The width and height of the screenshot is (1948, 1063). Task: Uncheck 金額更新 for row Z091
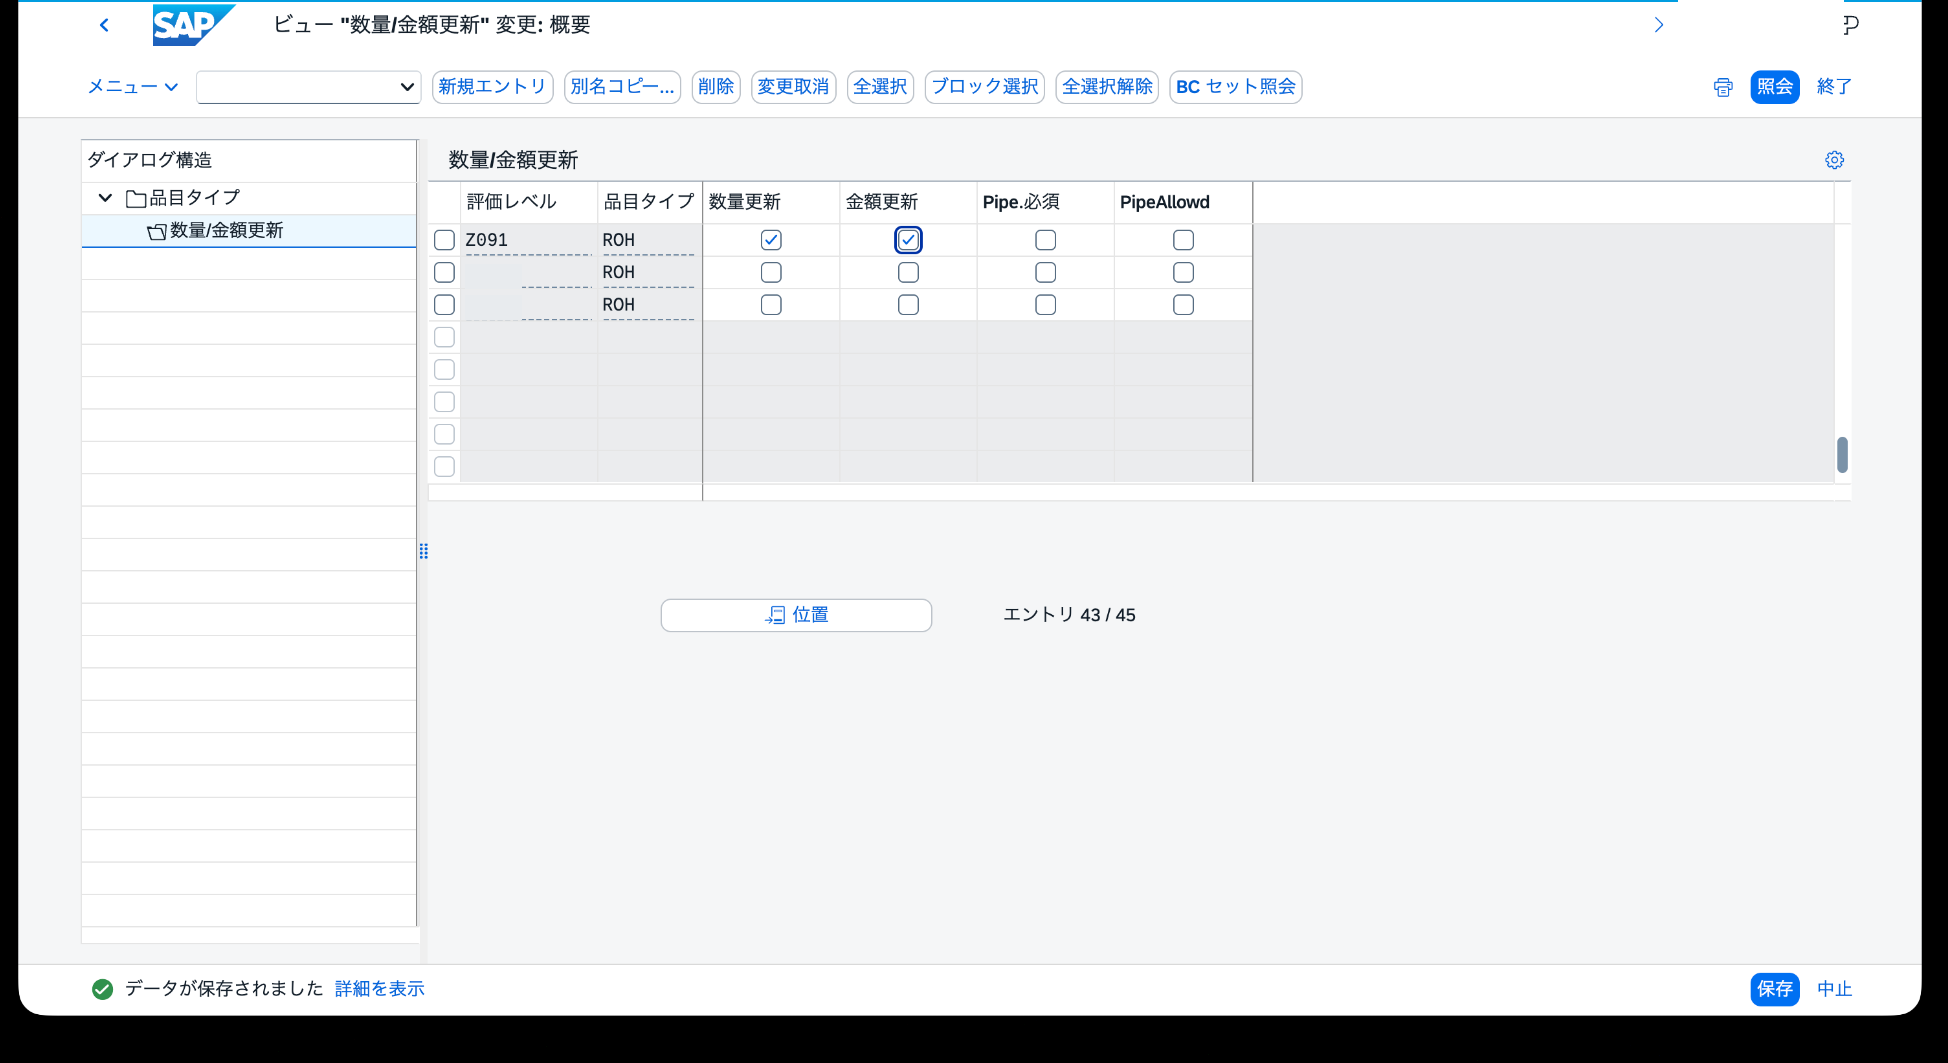click(908, 240)
